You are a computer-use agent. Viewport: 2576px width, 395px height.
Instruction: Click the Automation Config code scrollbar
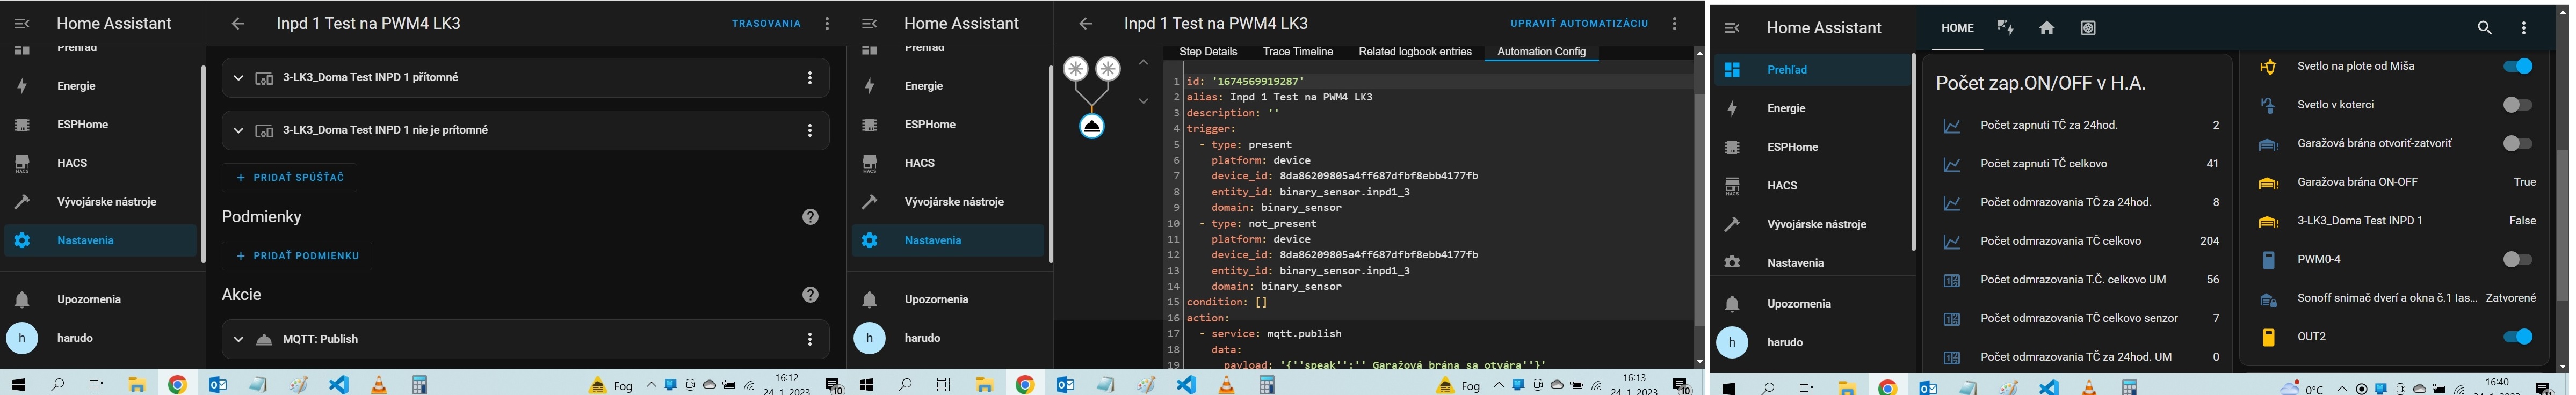(1699, 200)
